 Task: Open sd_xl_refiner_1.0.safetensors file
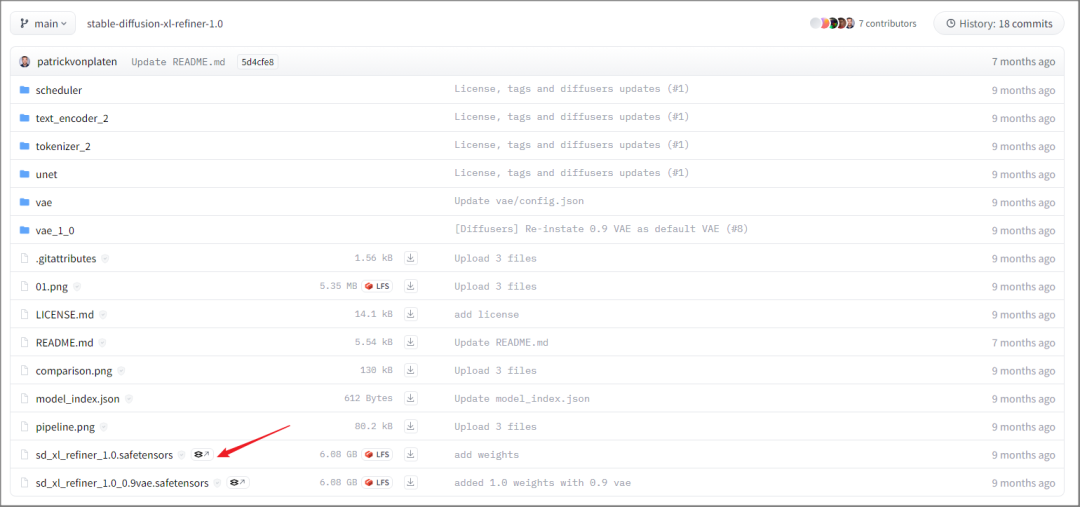pyautogui.click(x=105, y=455)
